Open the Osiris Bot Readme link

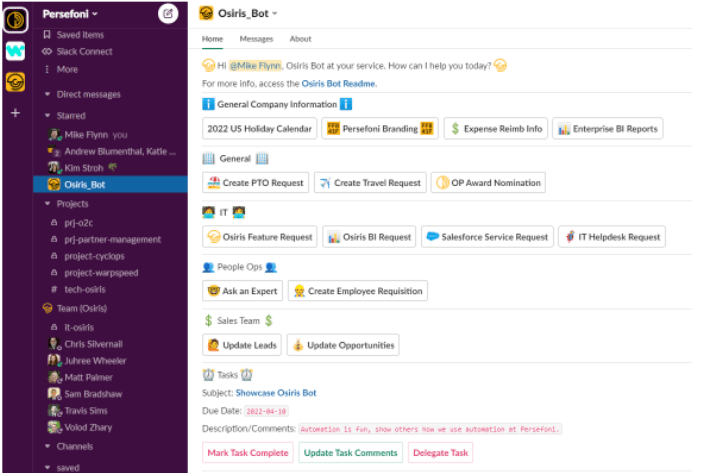click(338, 84)
